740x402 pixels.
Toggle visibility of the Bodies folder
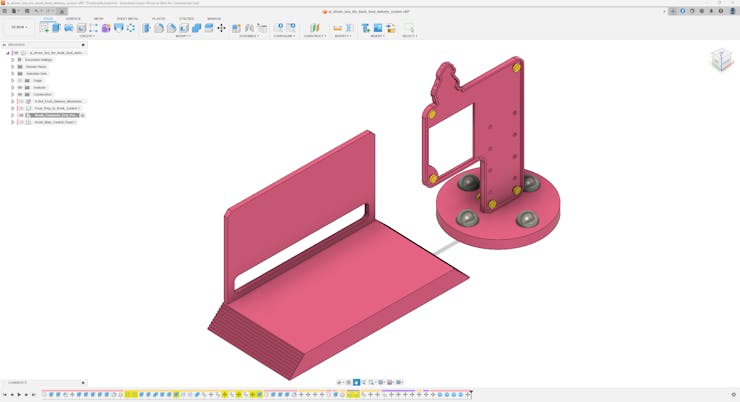(20, 88)
